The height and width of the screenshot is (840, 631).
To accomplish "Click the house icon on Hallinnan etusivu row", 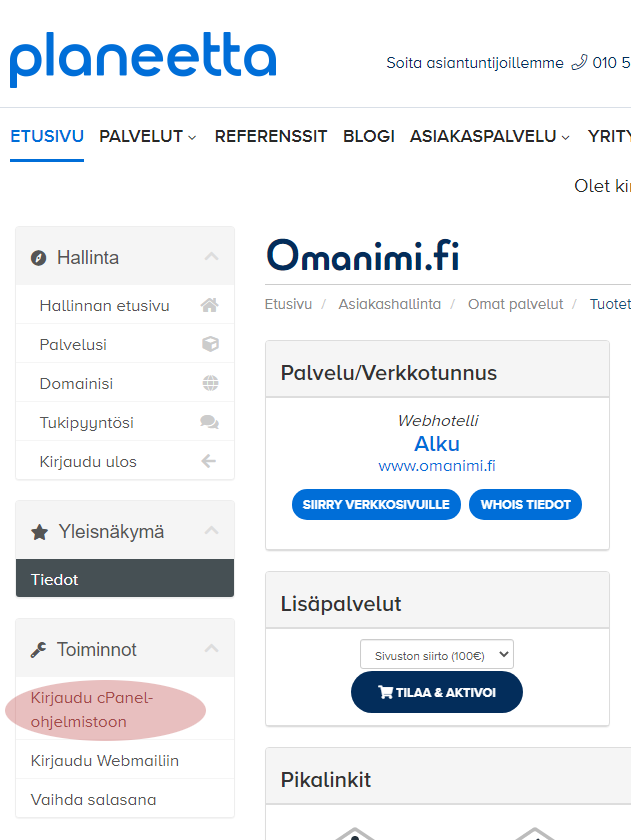I will pos(209,305).
